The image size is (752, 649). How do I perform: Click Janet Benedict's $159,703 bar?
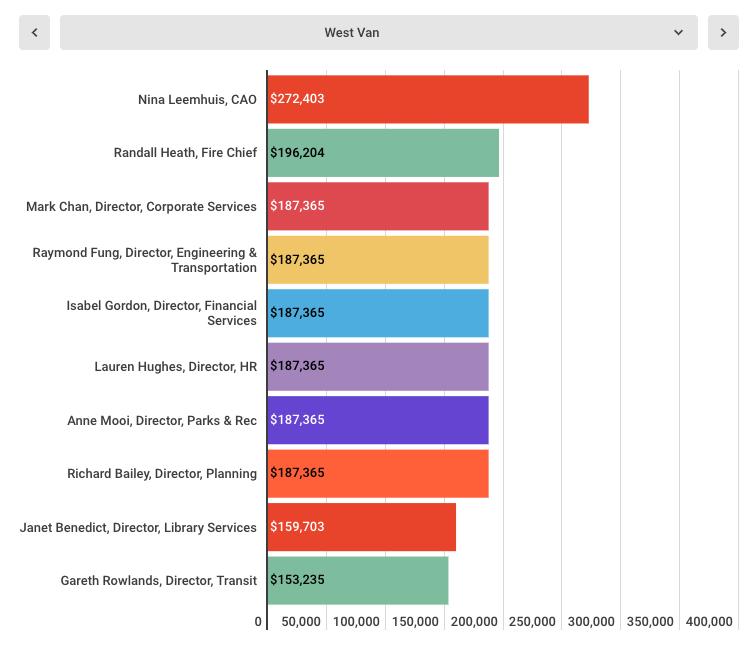[362, 527]
